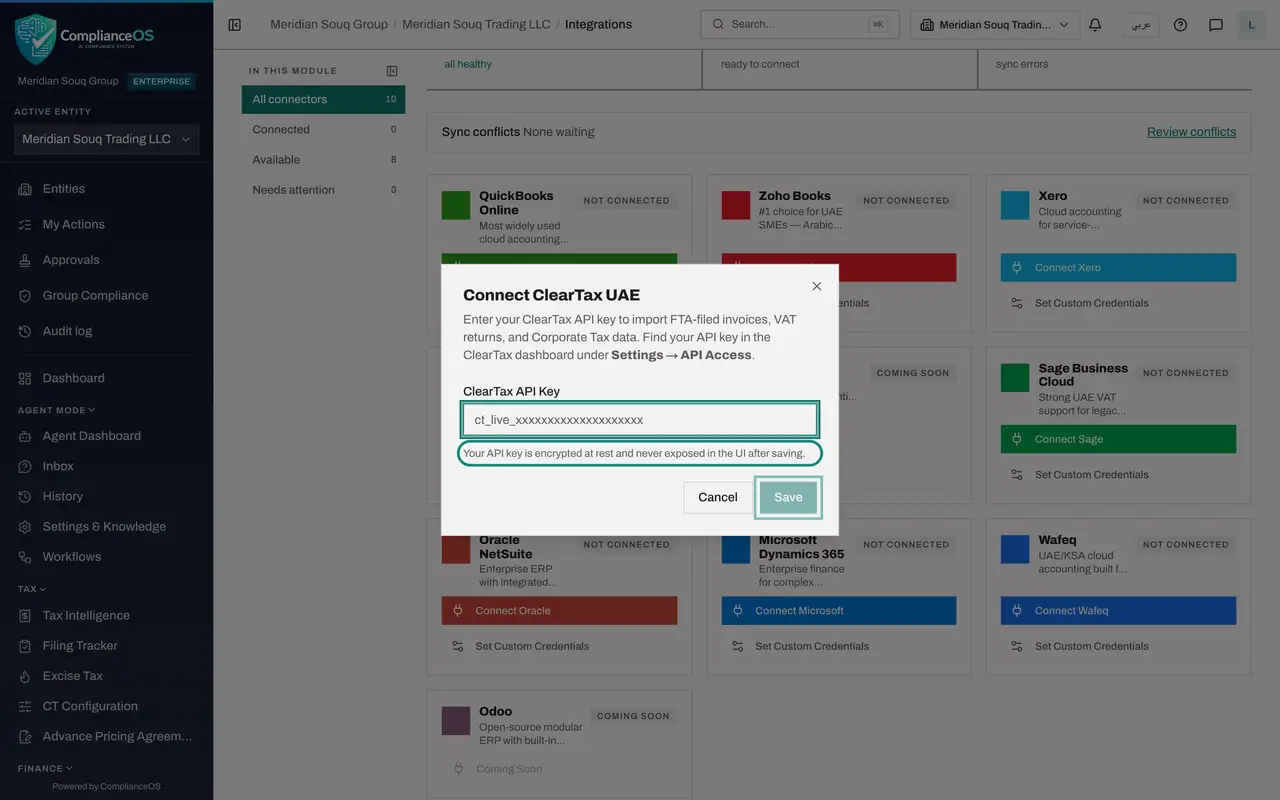This screenshot has height=800, width=1280.
Task: Open the help question mark icon
Action: (1180, 24)
